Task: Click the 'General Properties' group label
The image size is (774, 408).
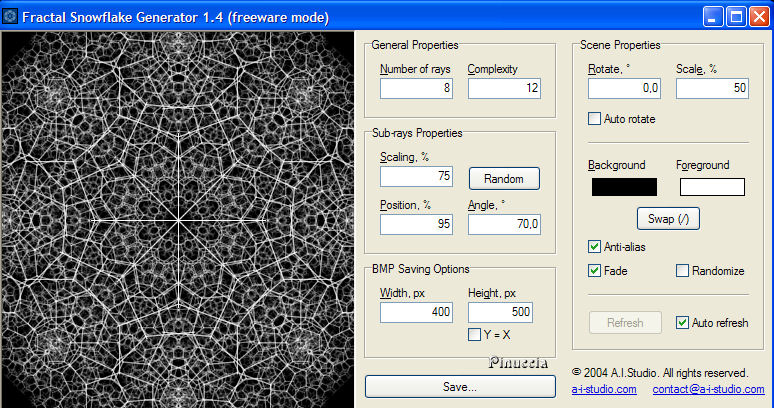Action: (415, 45)
